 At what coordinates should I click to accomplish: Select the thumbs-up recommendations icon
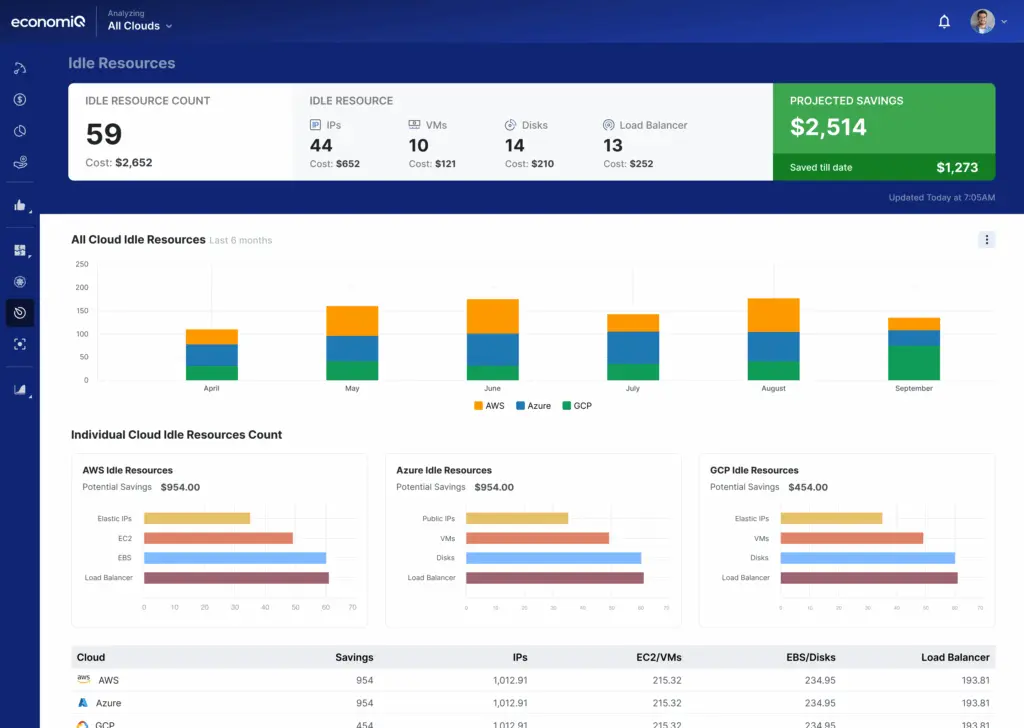click(x=21, y=205)
